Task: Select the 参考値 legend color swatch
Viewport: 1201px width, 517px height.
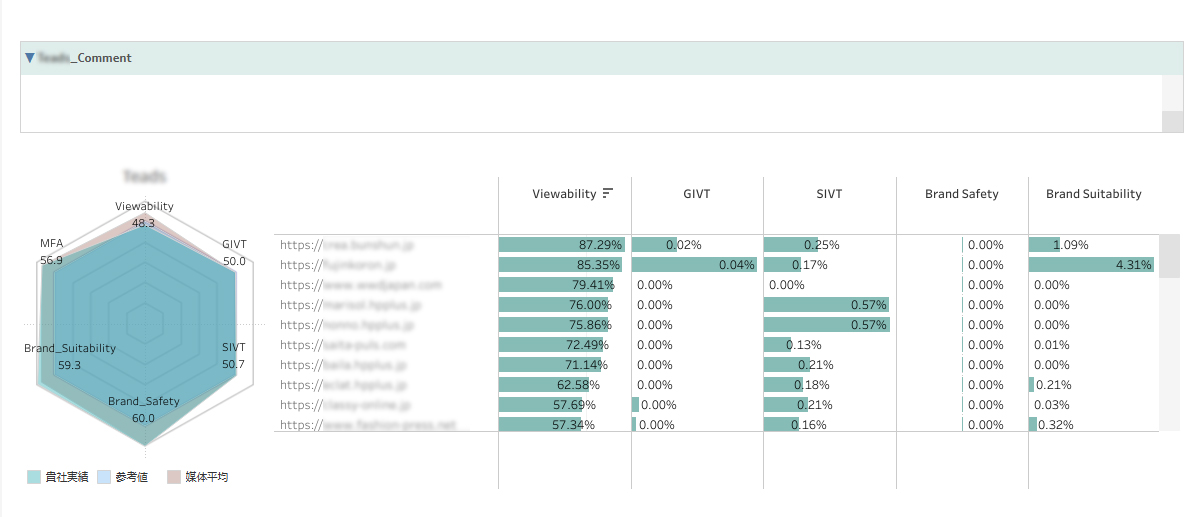Action: tap(105, 477)
